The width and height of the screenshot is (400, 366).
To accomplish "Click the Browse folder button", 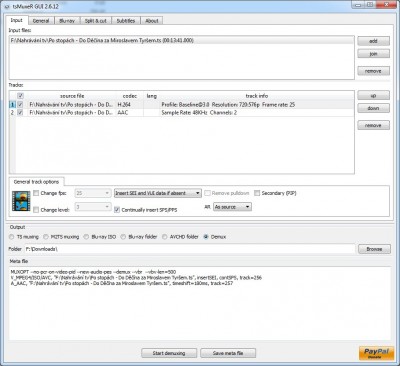I will (374, 249).
